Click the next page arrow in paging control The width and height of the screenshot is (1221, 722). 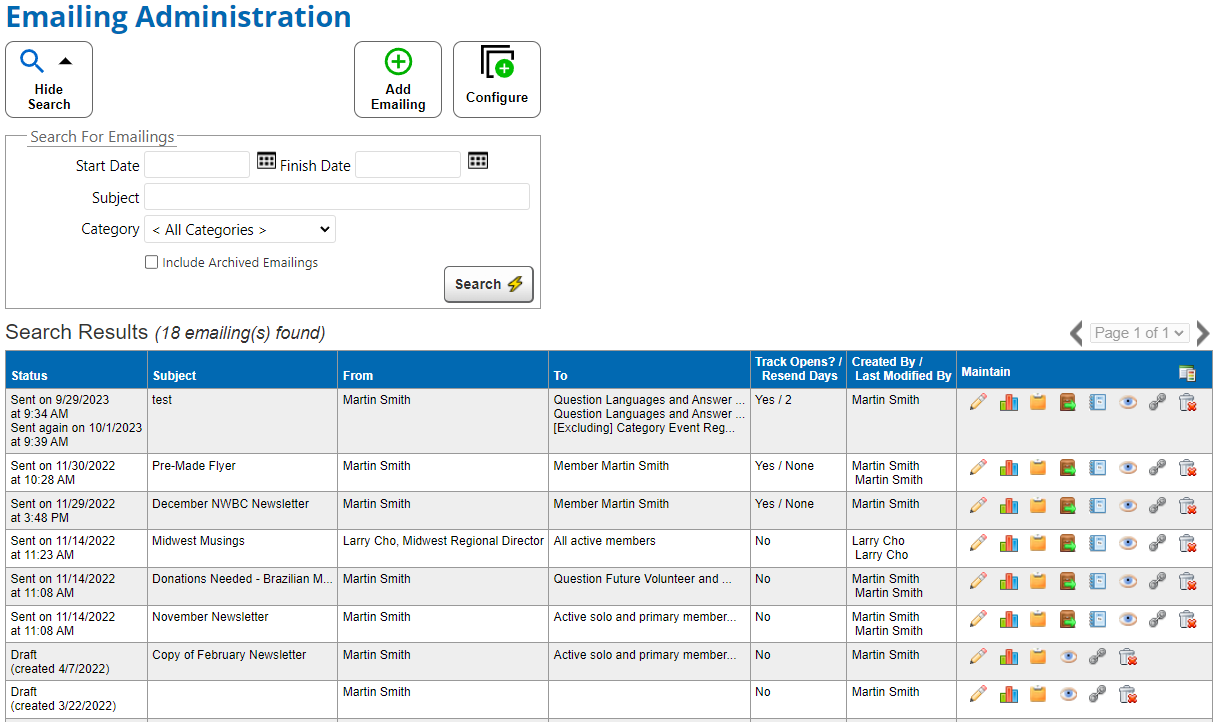coord(1202,333)
